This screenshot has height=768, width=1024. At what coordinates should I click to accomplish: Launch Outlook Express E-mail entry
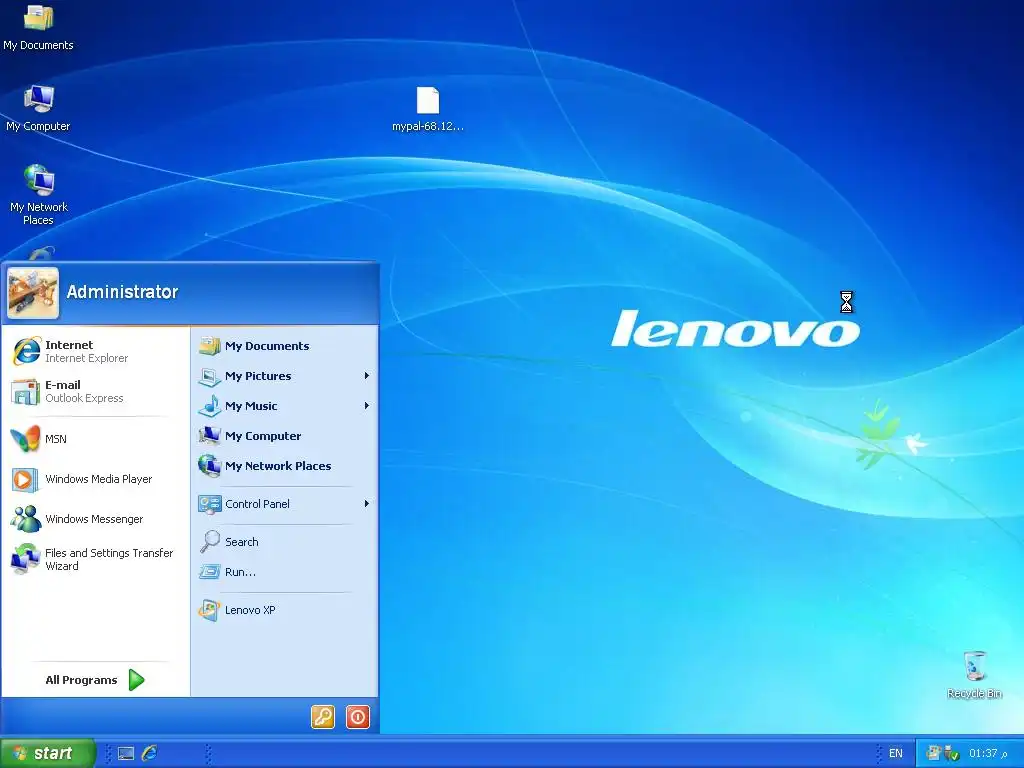(x=95, y=391)
